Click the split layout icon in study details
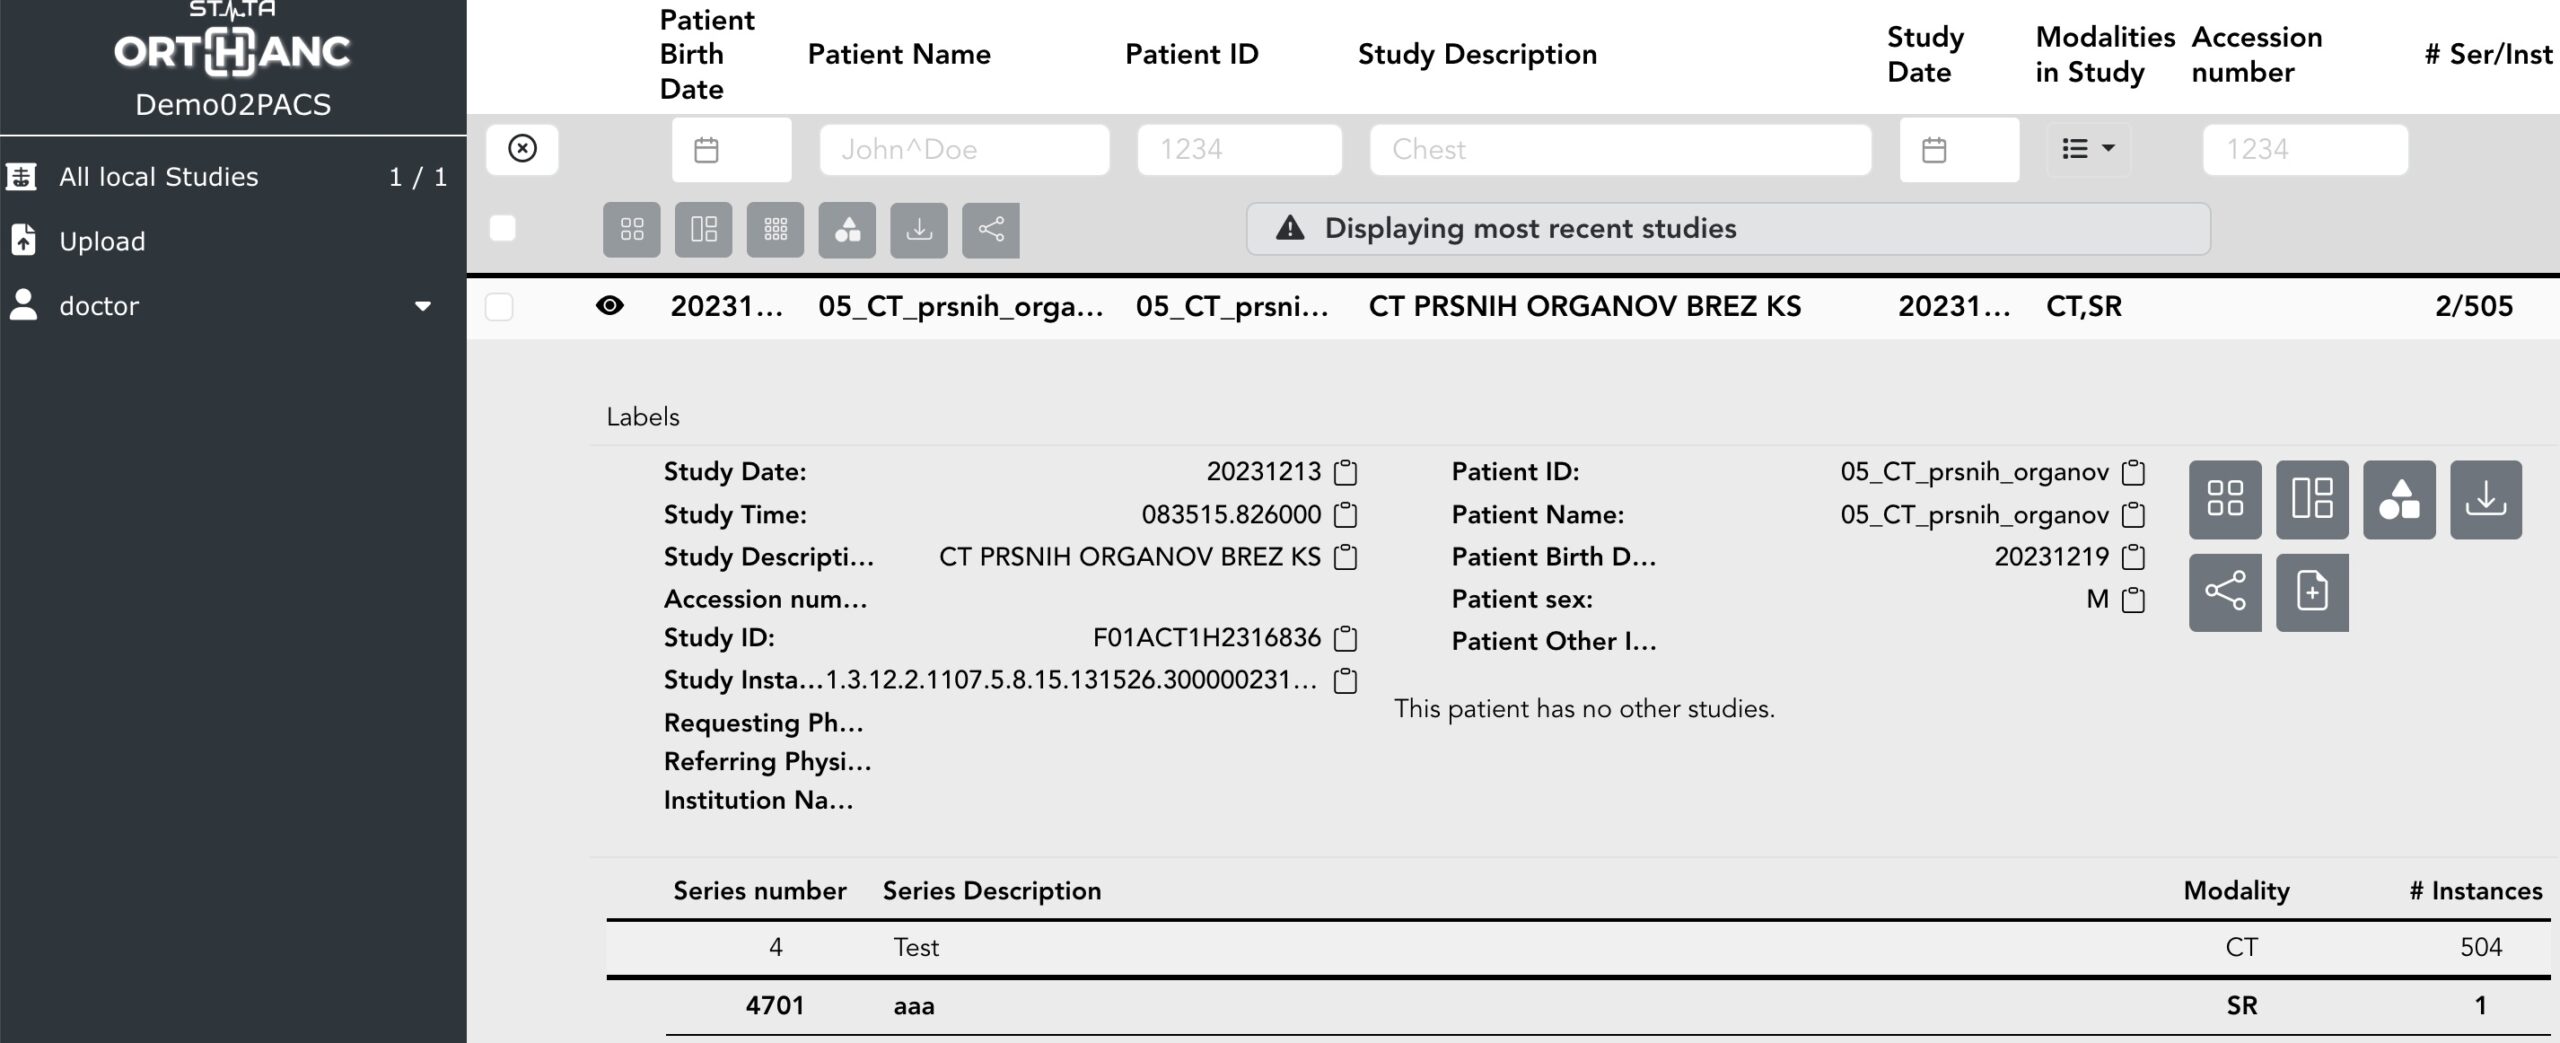 (x=2311, y=499)
